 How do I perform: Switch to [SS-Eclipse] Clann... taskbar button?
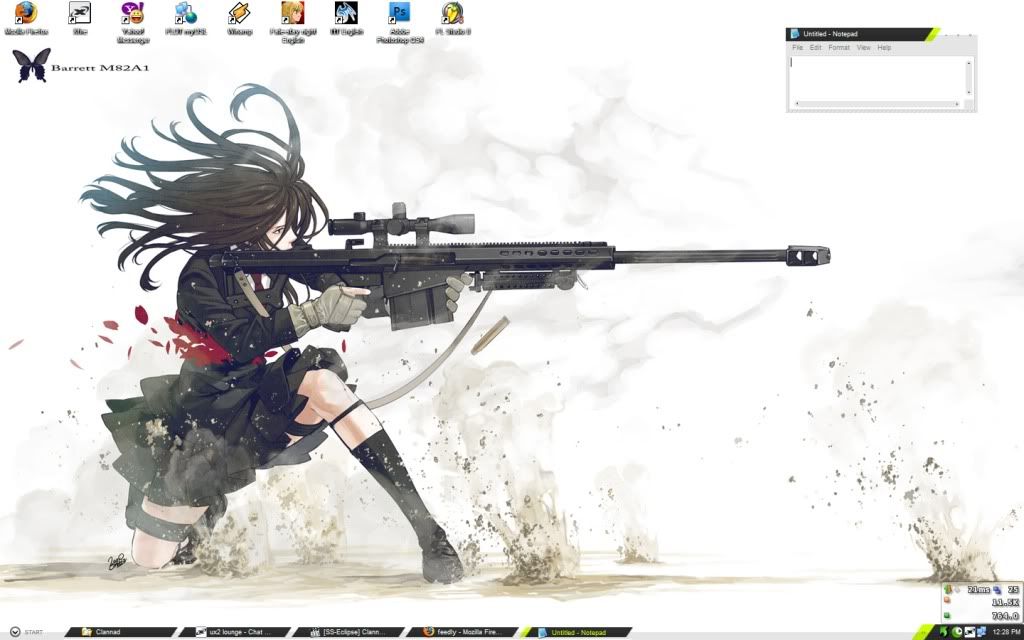348,632
